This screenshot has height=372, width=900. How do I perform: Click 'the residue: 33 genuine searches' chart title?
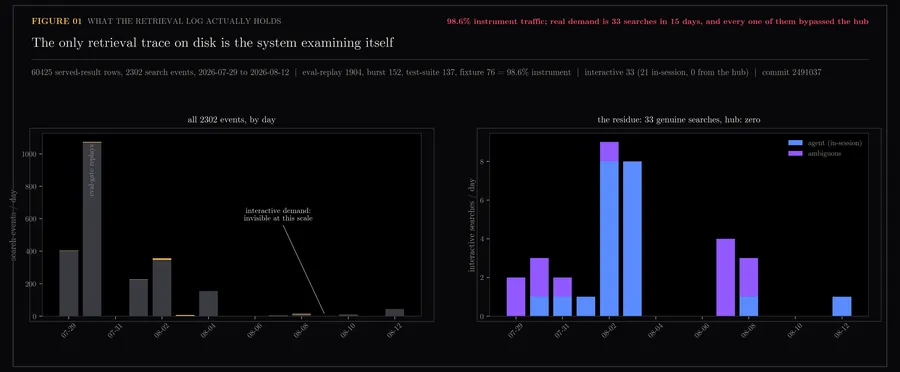(x=678, y=120)
